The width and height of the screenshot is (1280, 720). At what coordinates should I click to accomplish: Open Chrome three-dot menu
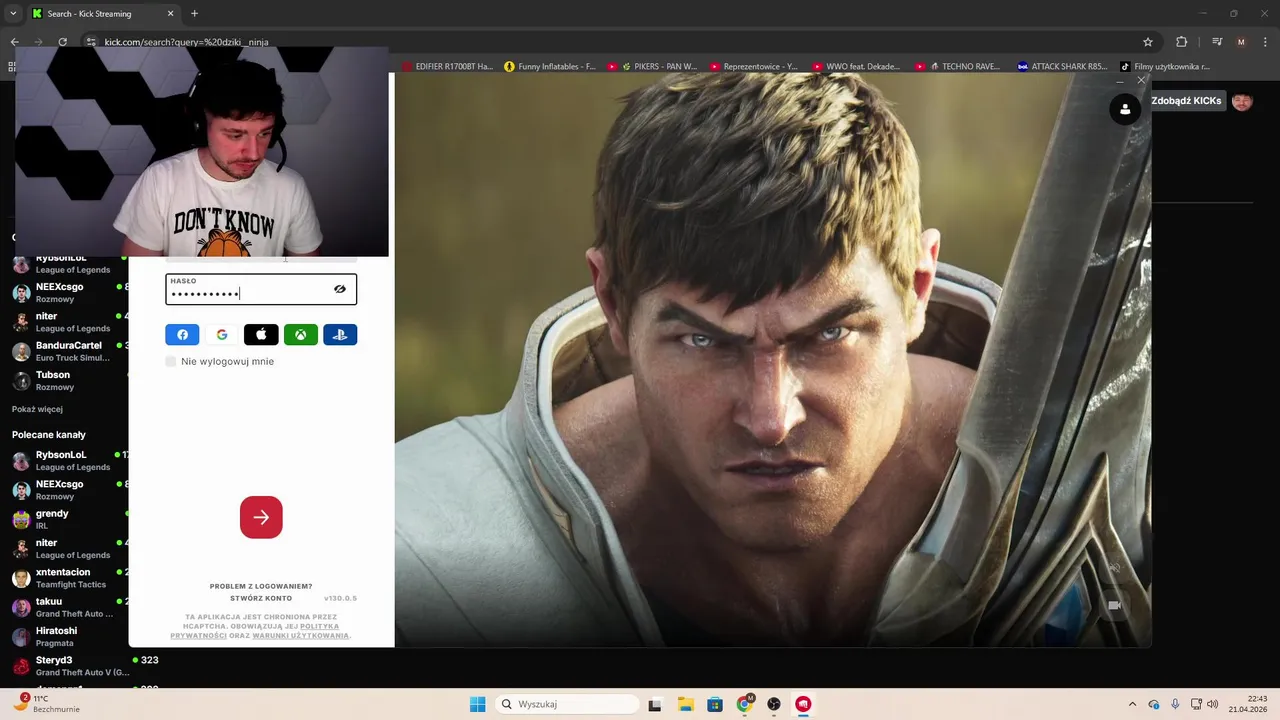coord(1265,42)
